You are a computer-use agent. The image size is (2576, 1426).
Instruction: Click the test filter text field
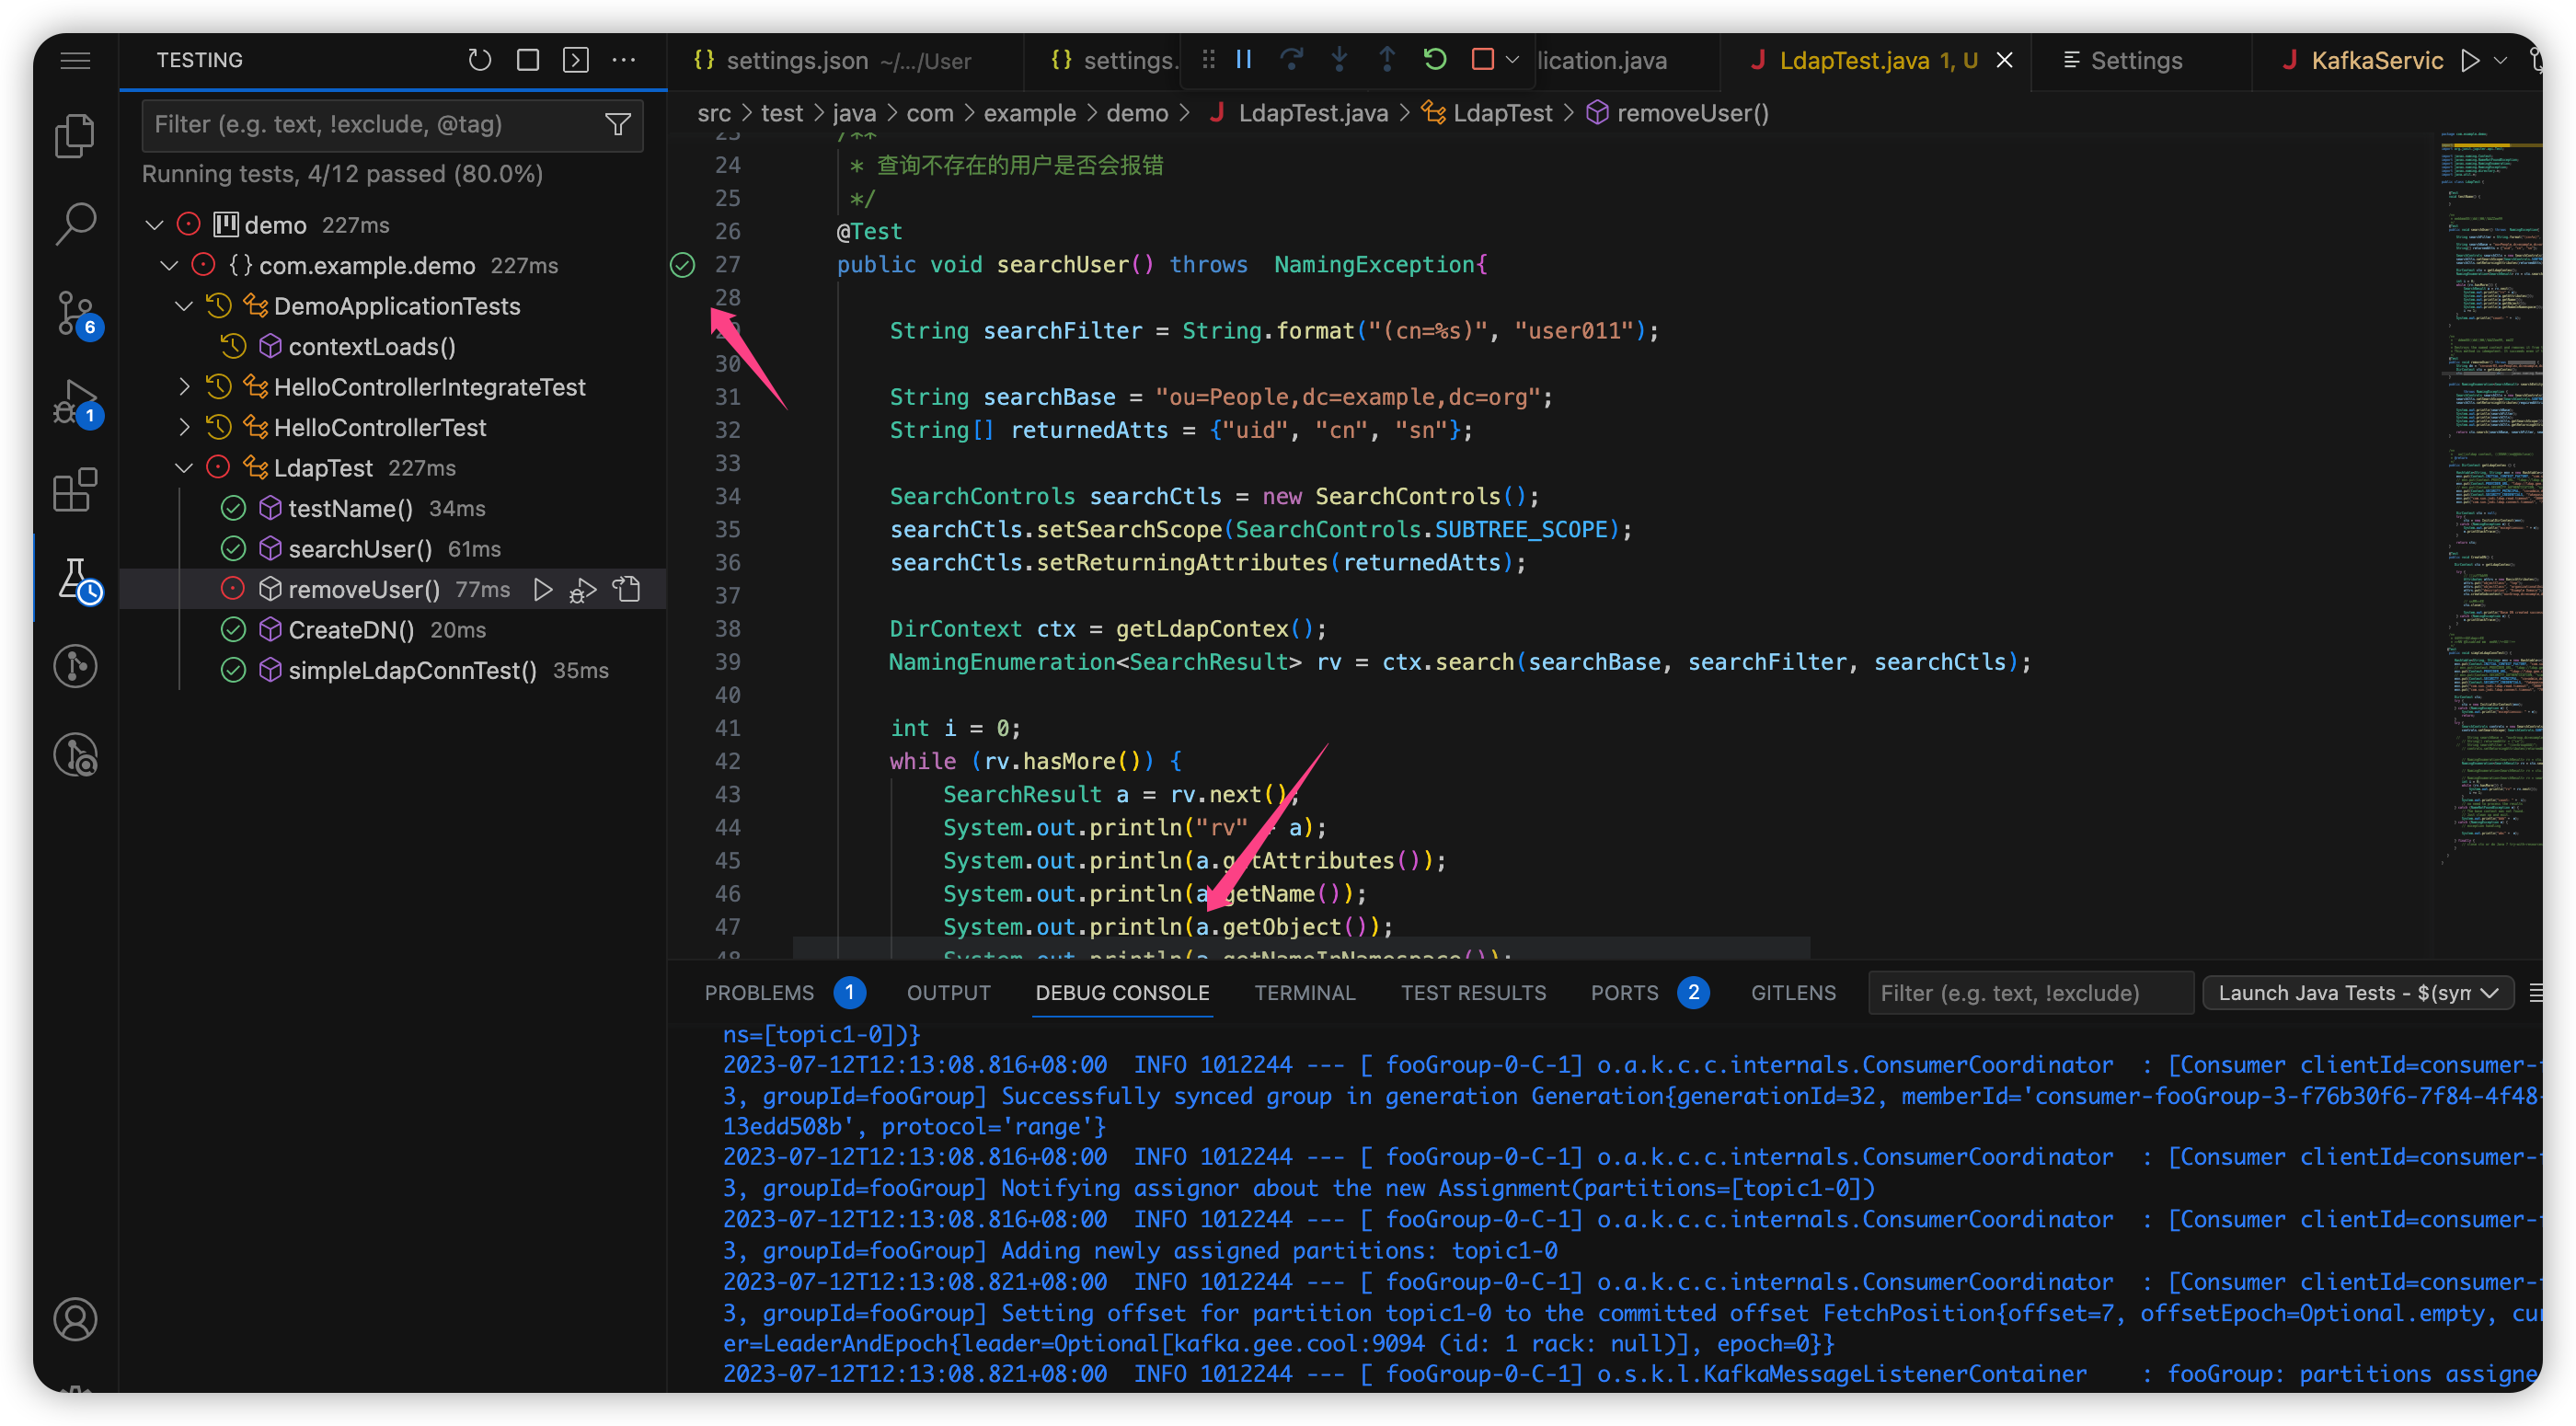click(x=370, y=124)
